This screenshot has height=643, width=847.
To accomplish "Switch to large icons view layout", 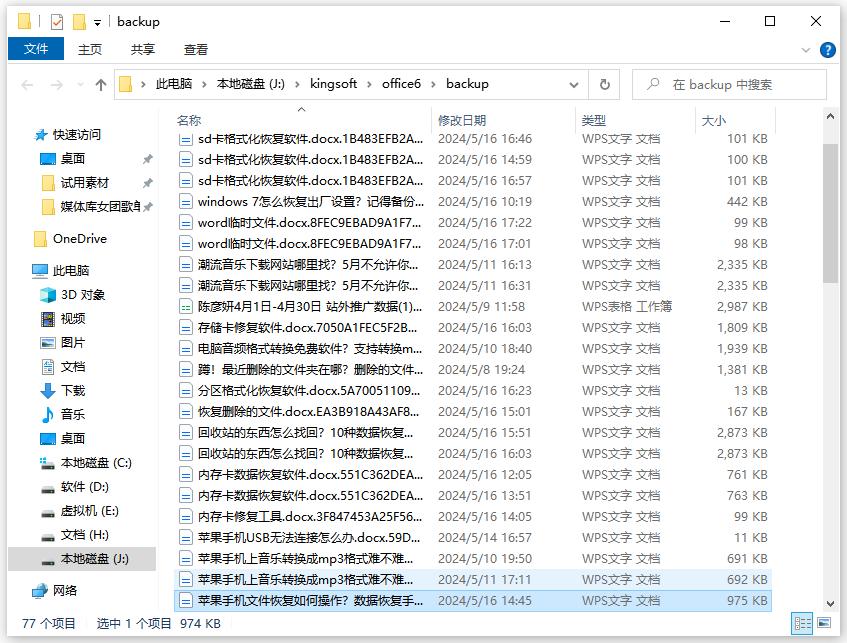I will [x=822, y=623].
